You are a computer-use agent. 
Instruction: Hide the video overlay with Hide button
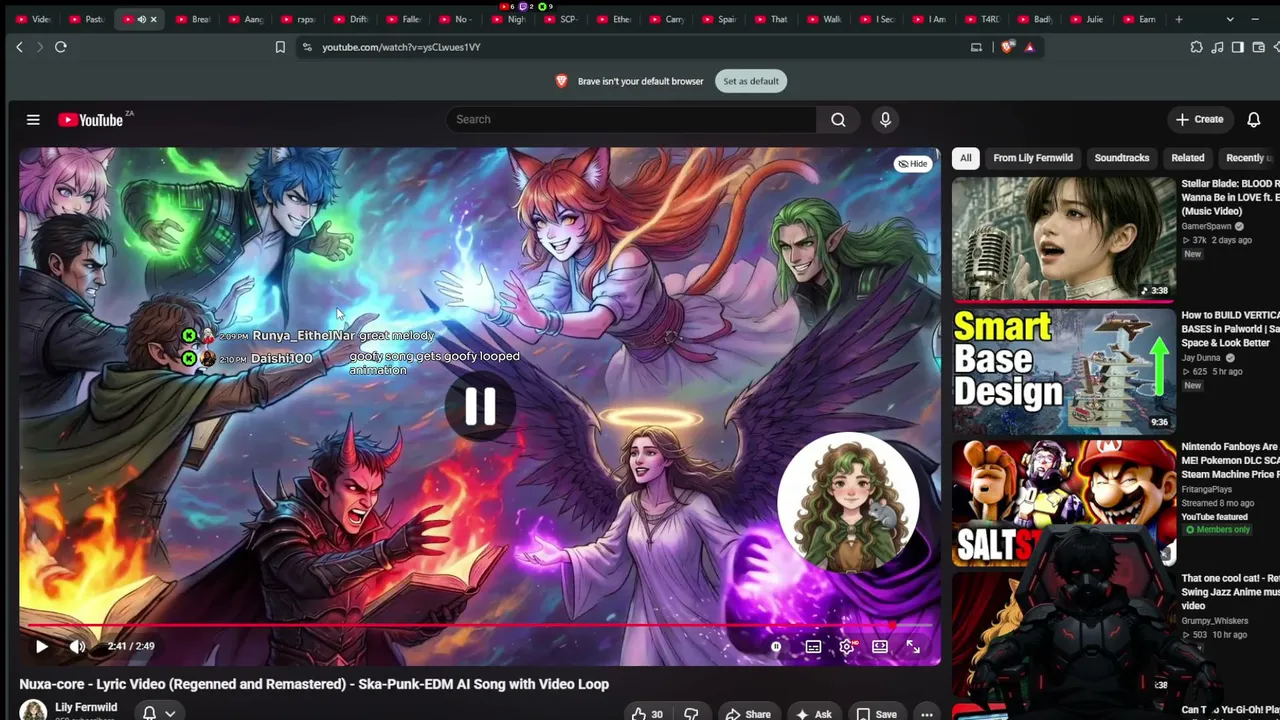click(912, 164)
